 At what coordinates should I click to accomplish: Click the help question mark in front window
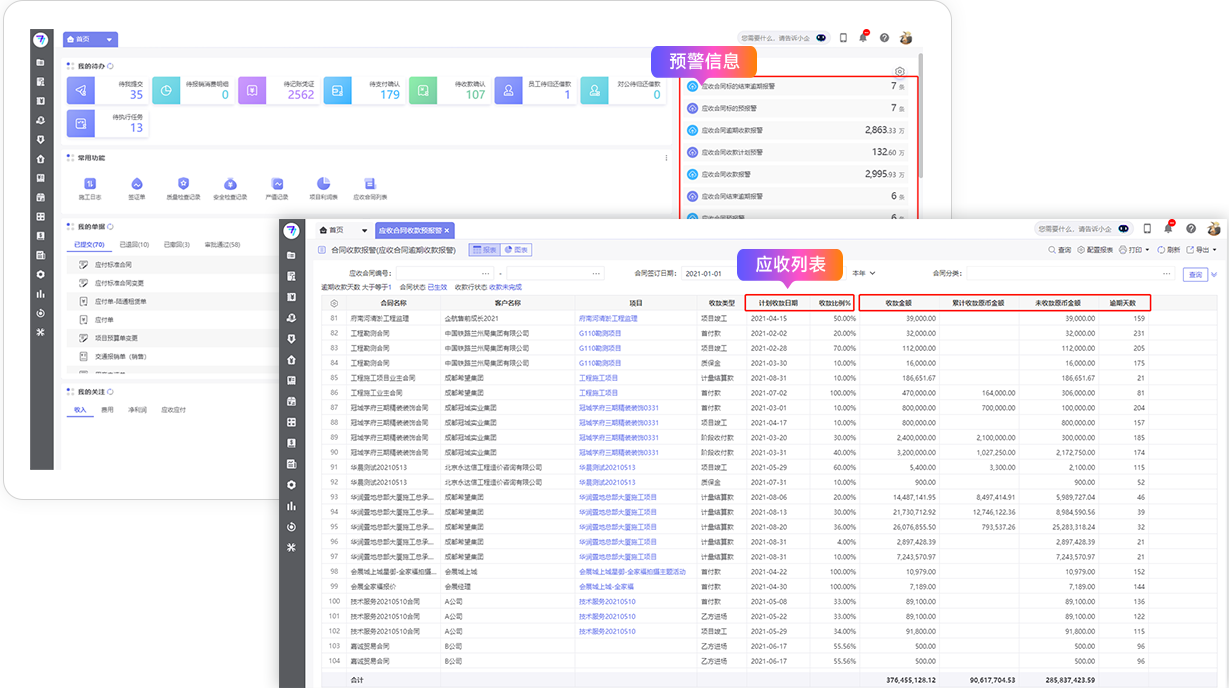pyautogui.click(x=1190, y=229)
